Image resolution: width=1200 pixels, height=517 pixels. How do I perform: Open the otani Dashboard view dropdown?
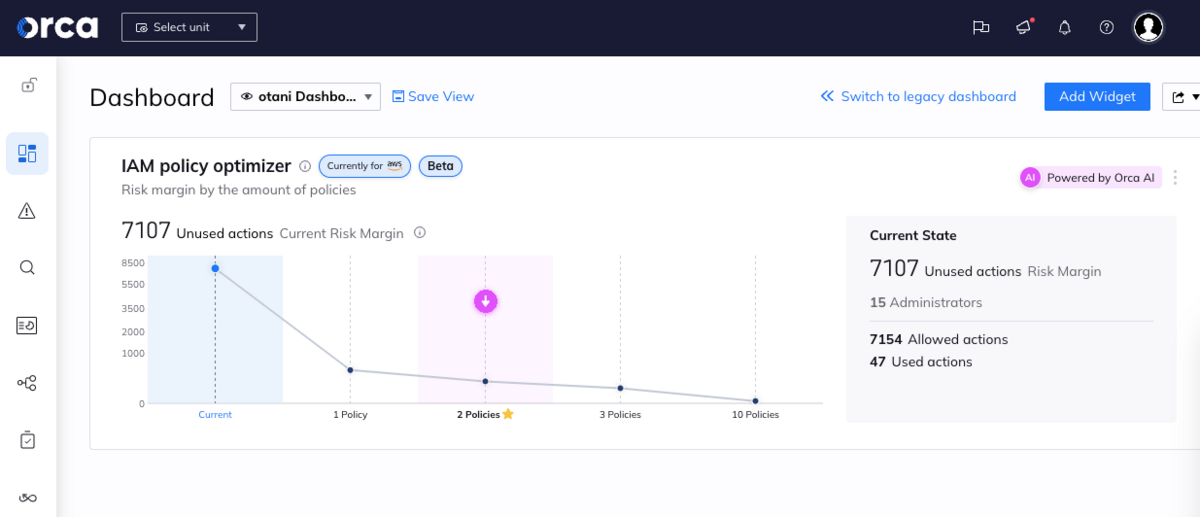pyautogui.click(x=305, y=97)
